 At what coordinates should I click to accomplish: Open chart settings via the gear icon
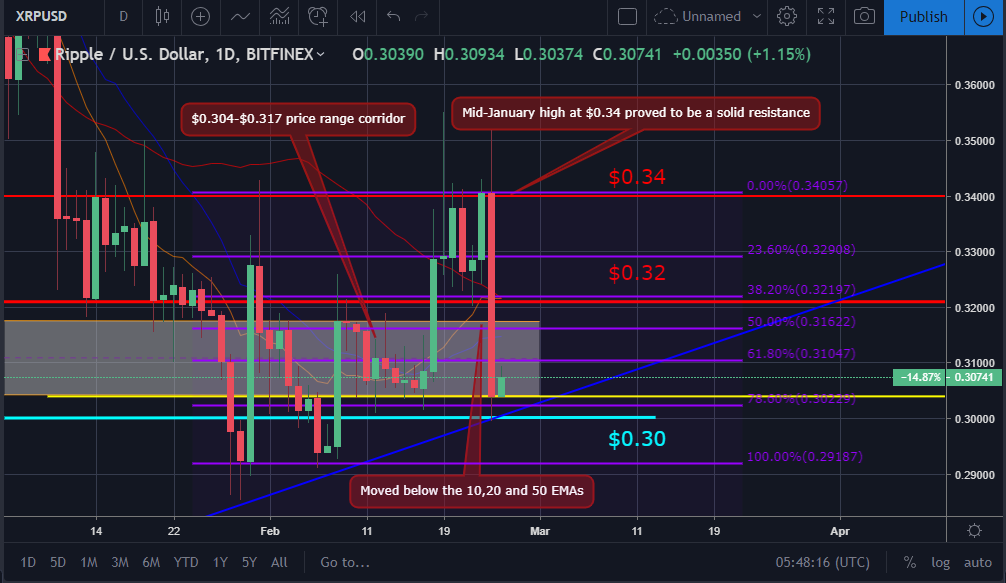pyautogui.click(x=787, y=17)
